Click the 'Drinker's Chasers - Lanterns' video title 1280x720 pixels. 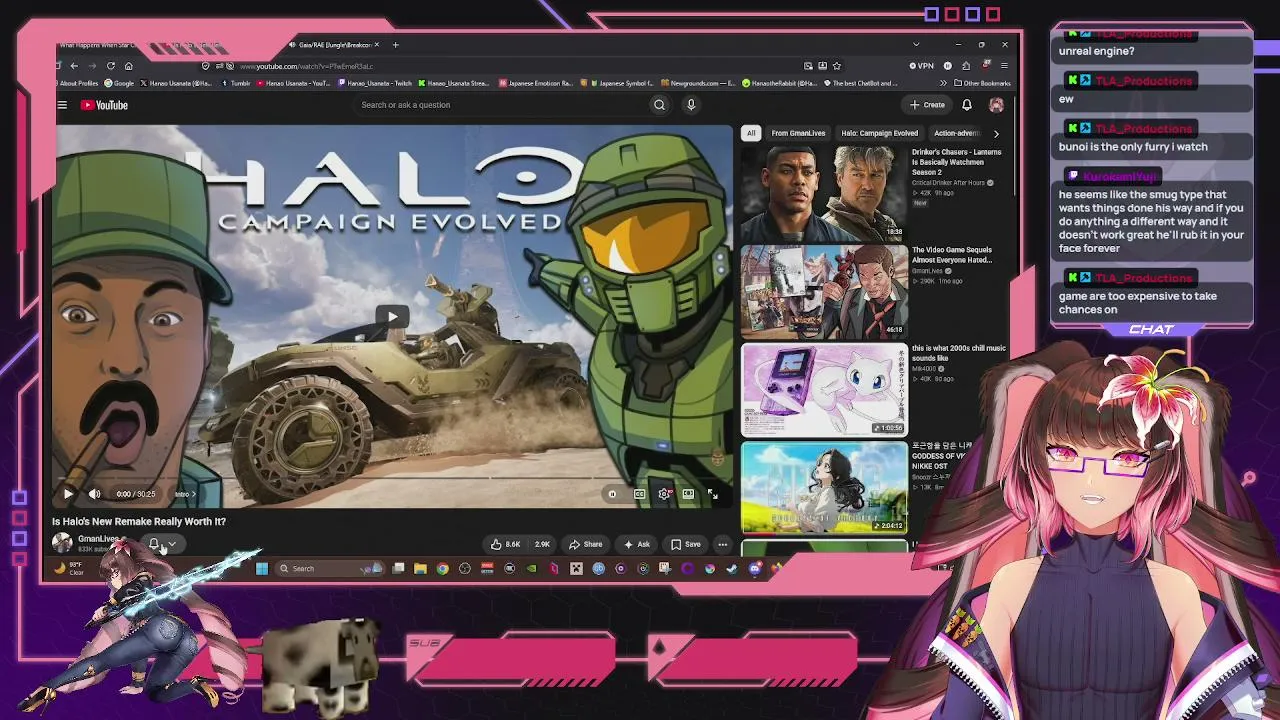point(957,162)
